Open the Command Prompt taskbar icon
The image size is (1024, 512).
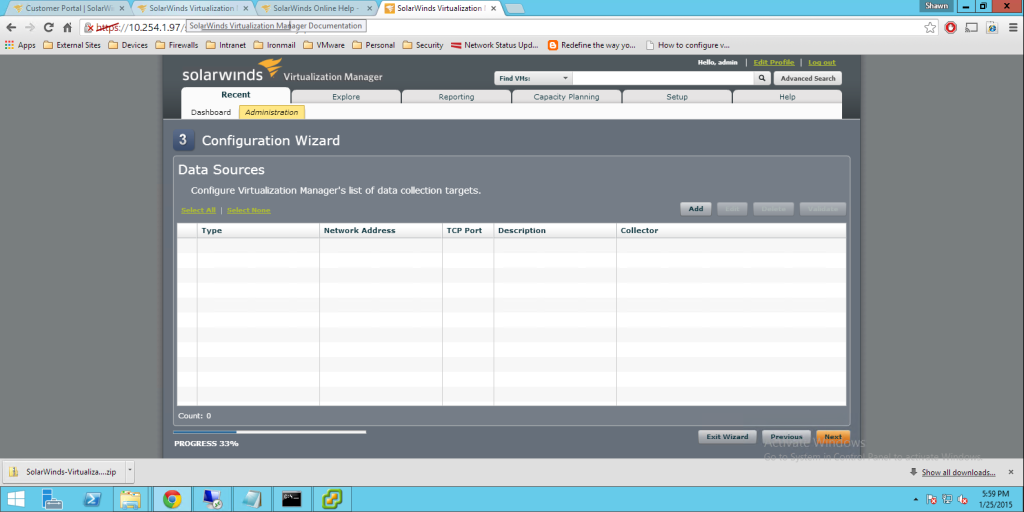pos(292,500)
